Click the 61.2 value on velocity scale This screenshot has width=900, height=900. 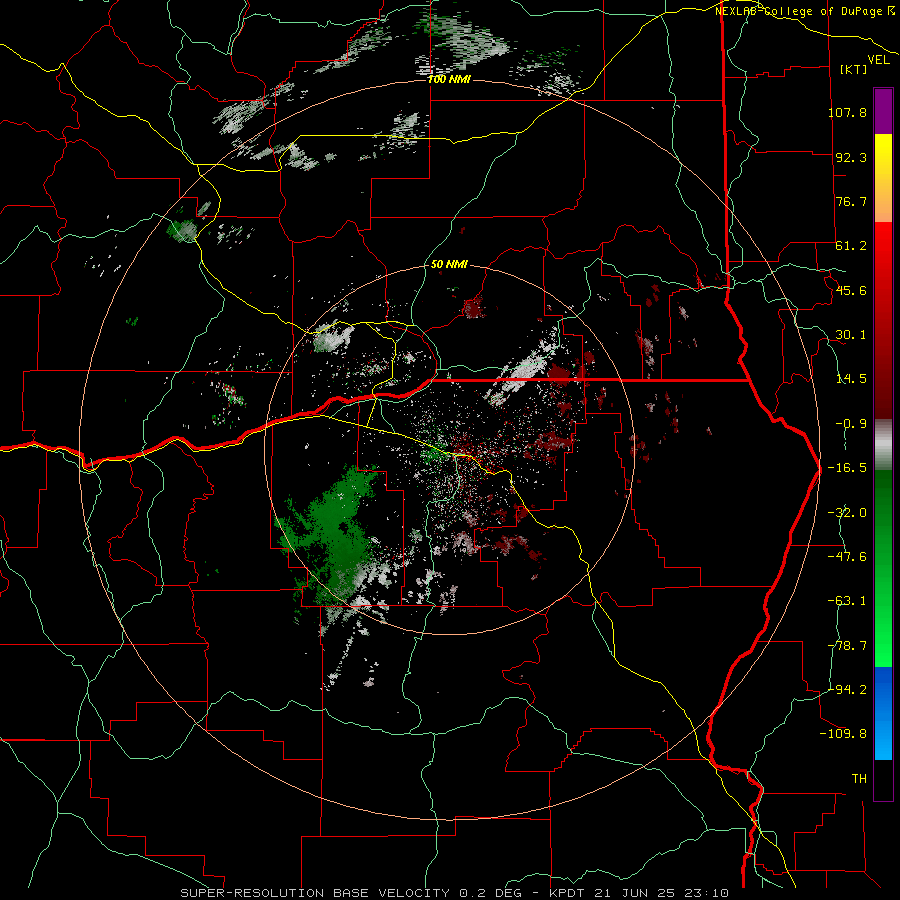(x=851, y=246)
